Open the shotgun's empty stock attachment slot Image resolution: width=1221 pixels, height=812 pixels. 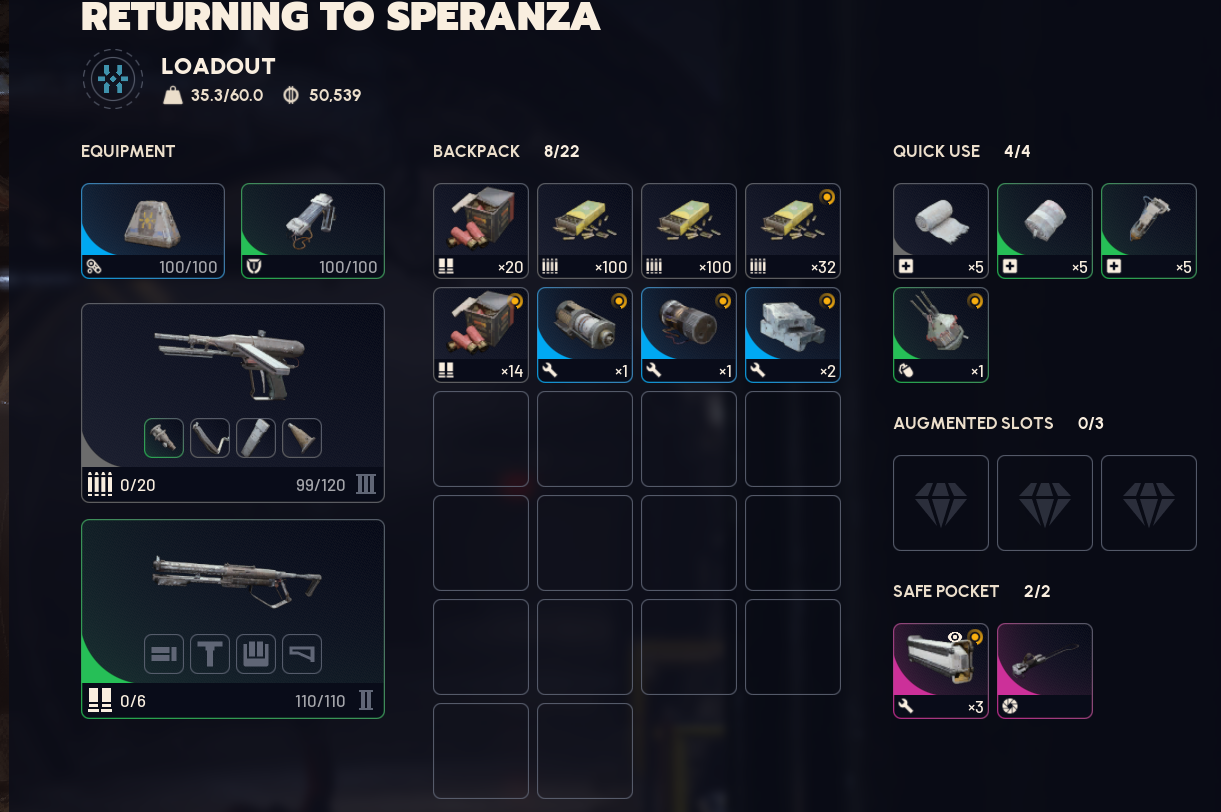click(302, 654)
